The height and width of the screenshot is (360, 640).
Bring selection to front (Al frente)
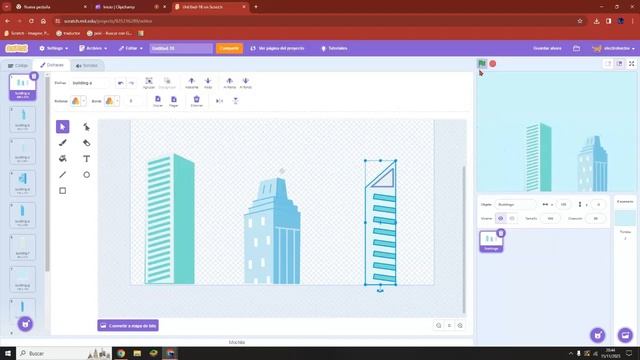229,83
